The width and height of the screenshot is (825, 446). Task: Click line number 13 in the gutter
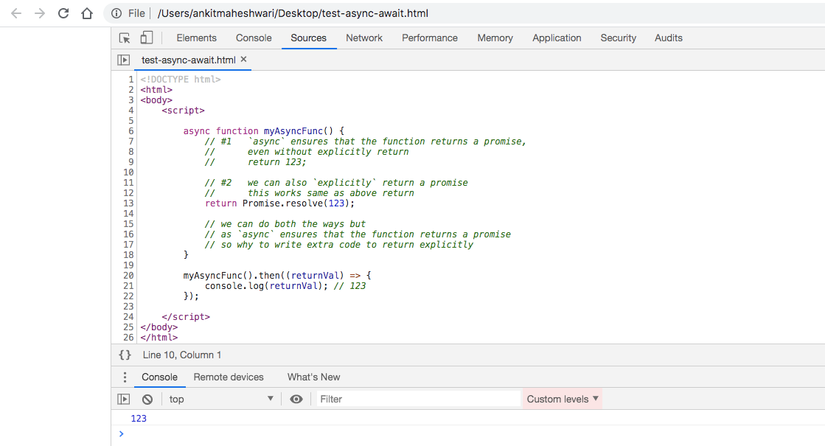coord(128,204)
